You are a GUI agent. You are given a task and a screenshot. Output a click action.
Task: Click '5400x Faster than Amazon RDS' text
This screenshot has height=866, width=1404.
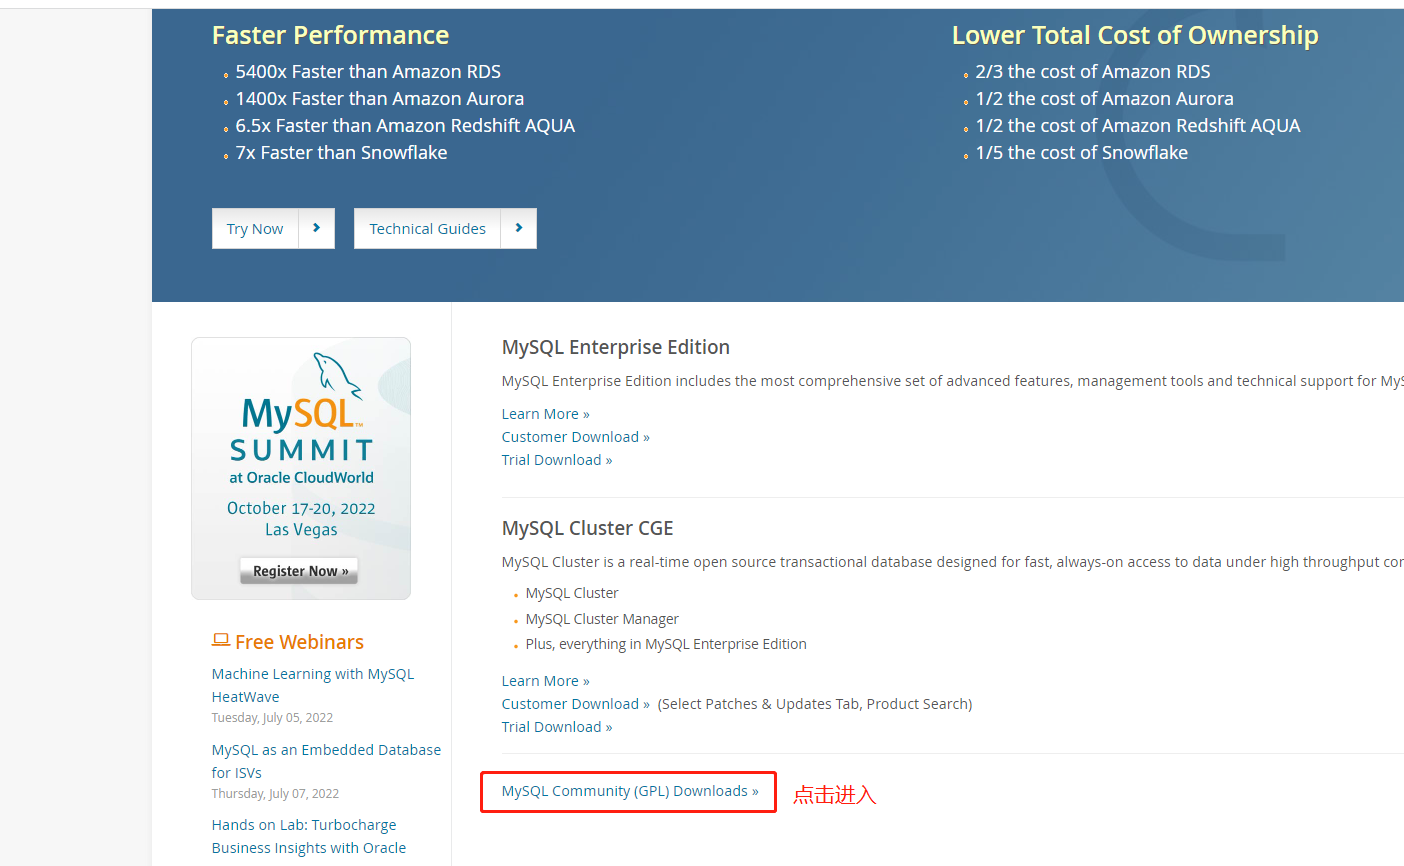coord(368,72)
